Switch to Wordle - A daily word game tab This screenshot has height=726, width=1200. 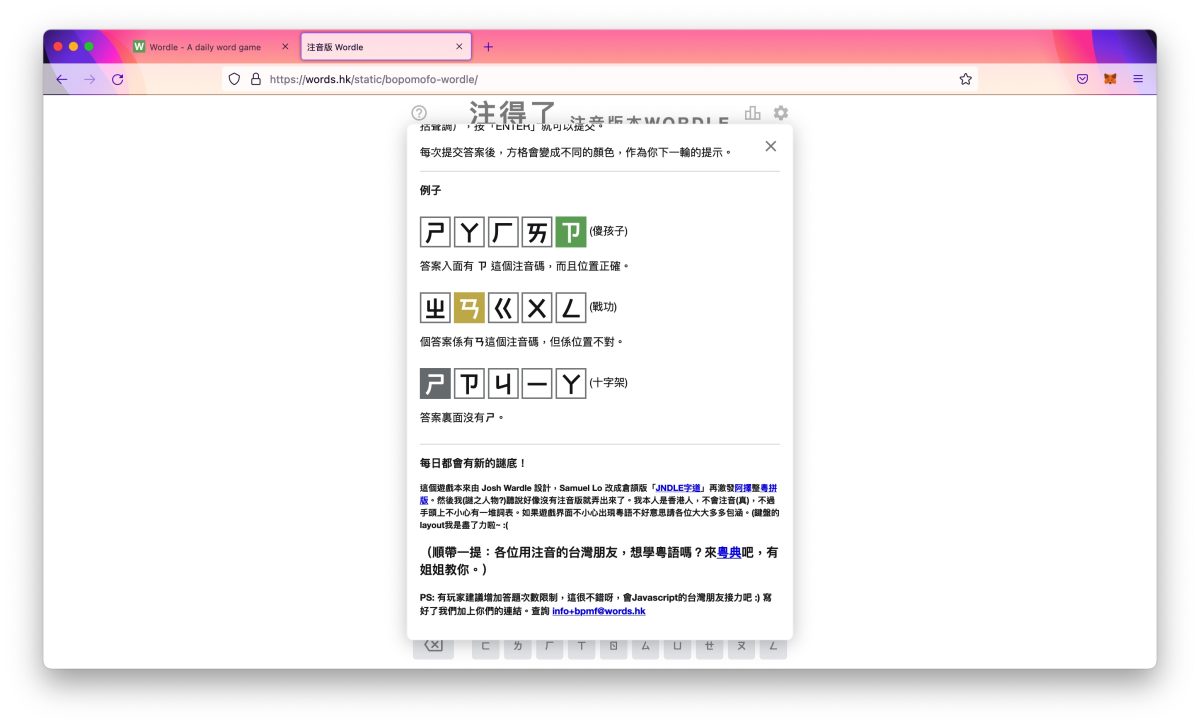pos(212,47)
